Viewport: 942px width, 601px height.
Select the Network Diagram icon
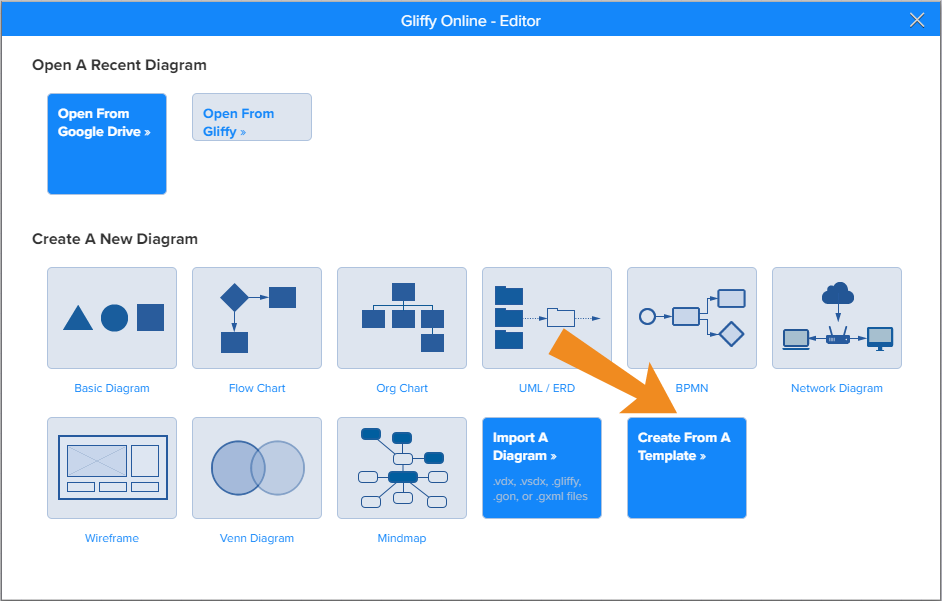(837, 318)
